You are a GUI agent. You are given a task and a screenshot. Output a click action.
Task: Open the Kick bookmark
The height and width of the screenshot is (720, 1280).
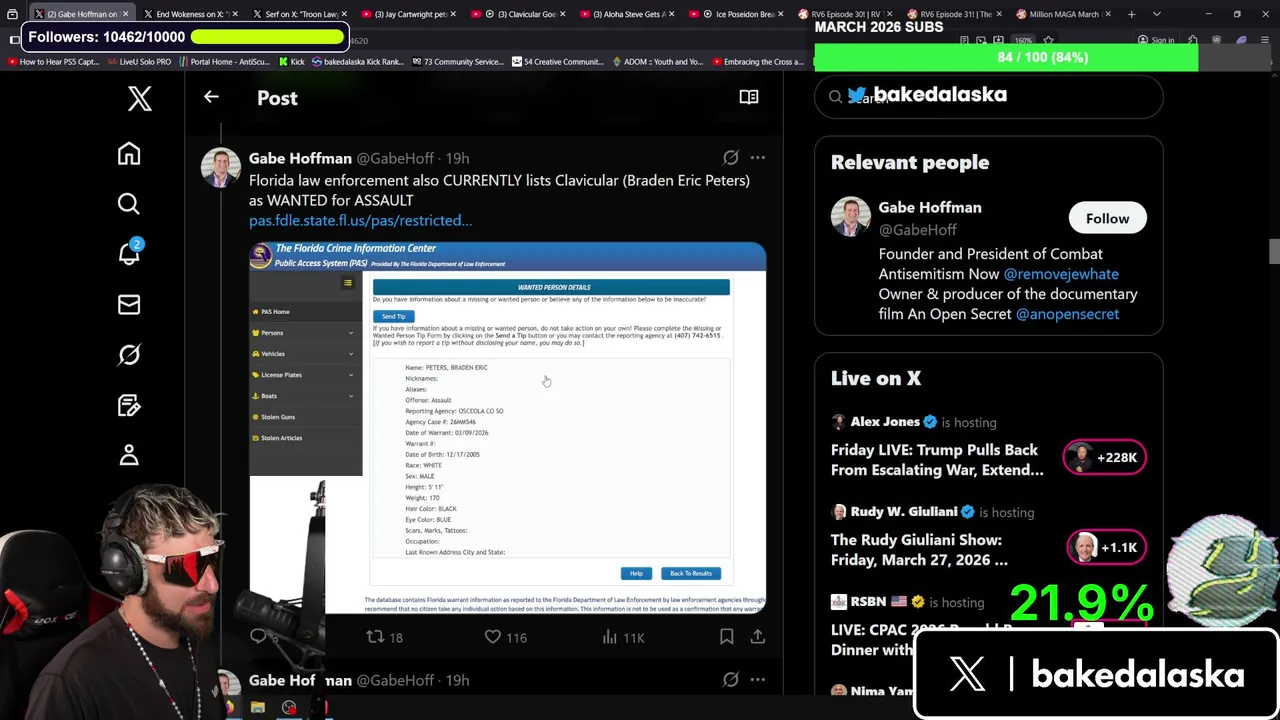click(290, 62)
